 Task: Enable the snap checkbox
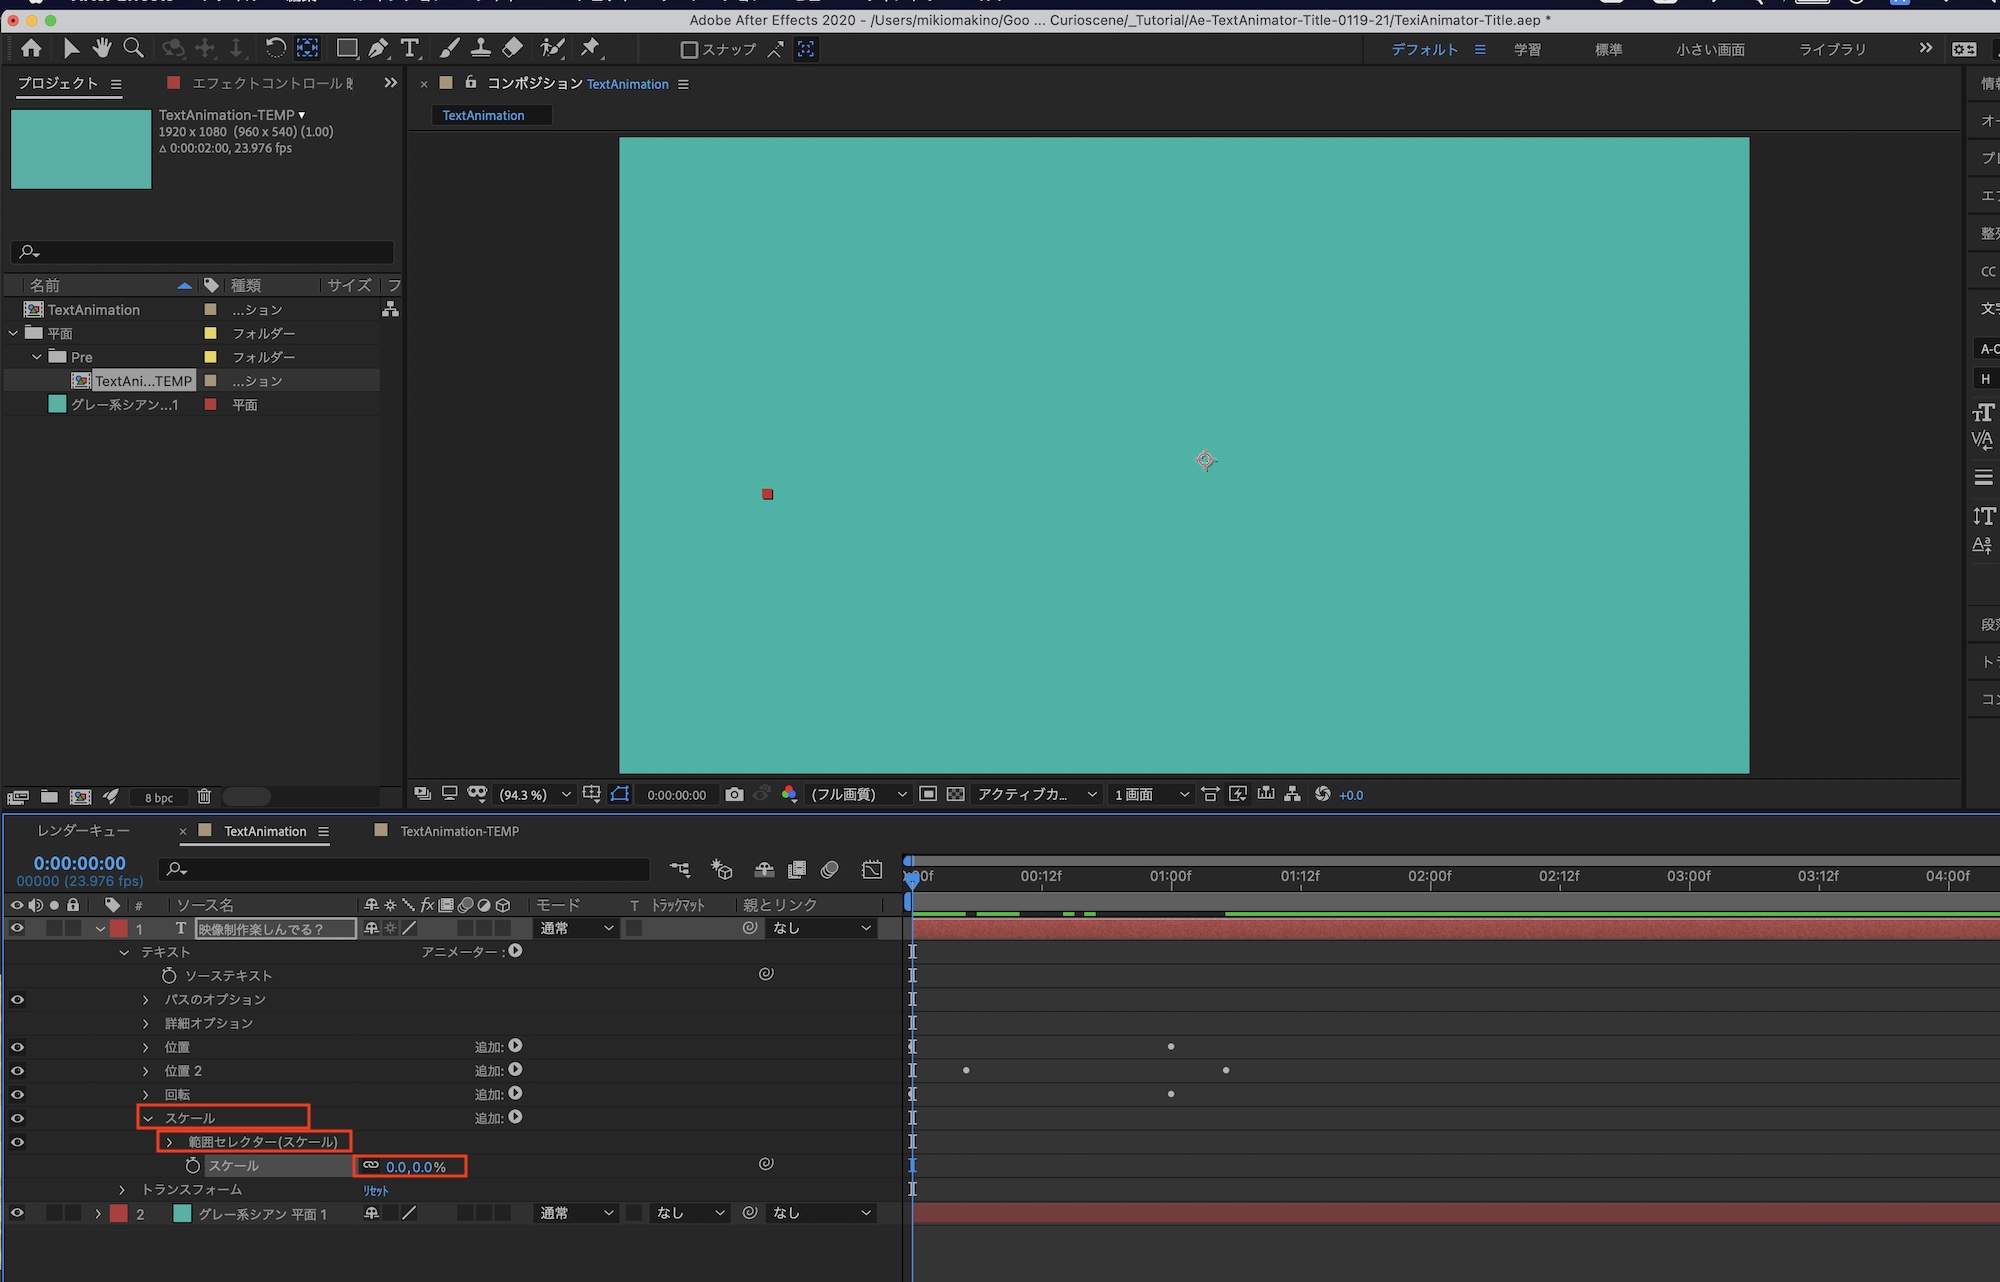(689, 49)
